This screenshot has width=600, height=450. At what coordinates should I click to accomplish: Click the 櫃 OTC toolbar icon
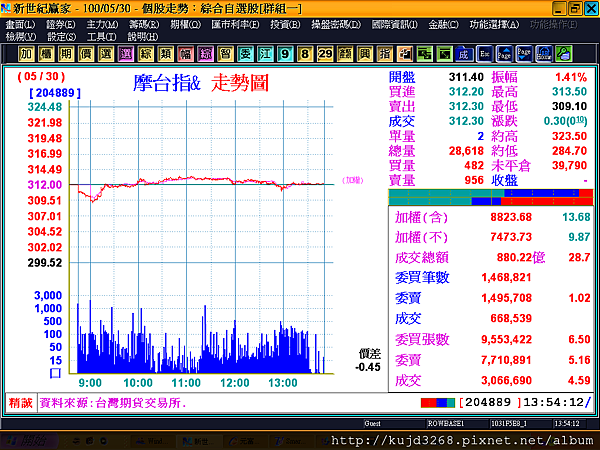tap(46, 54)
